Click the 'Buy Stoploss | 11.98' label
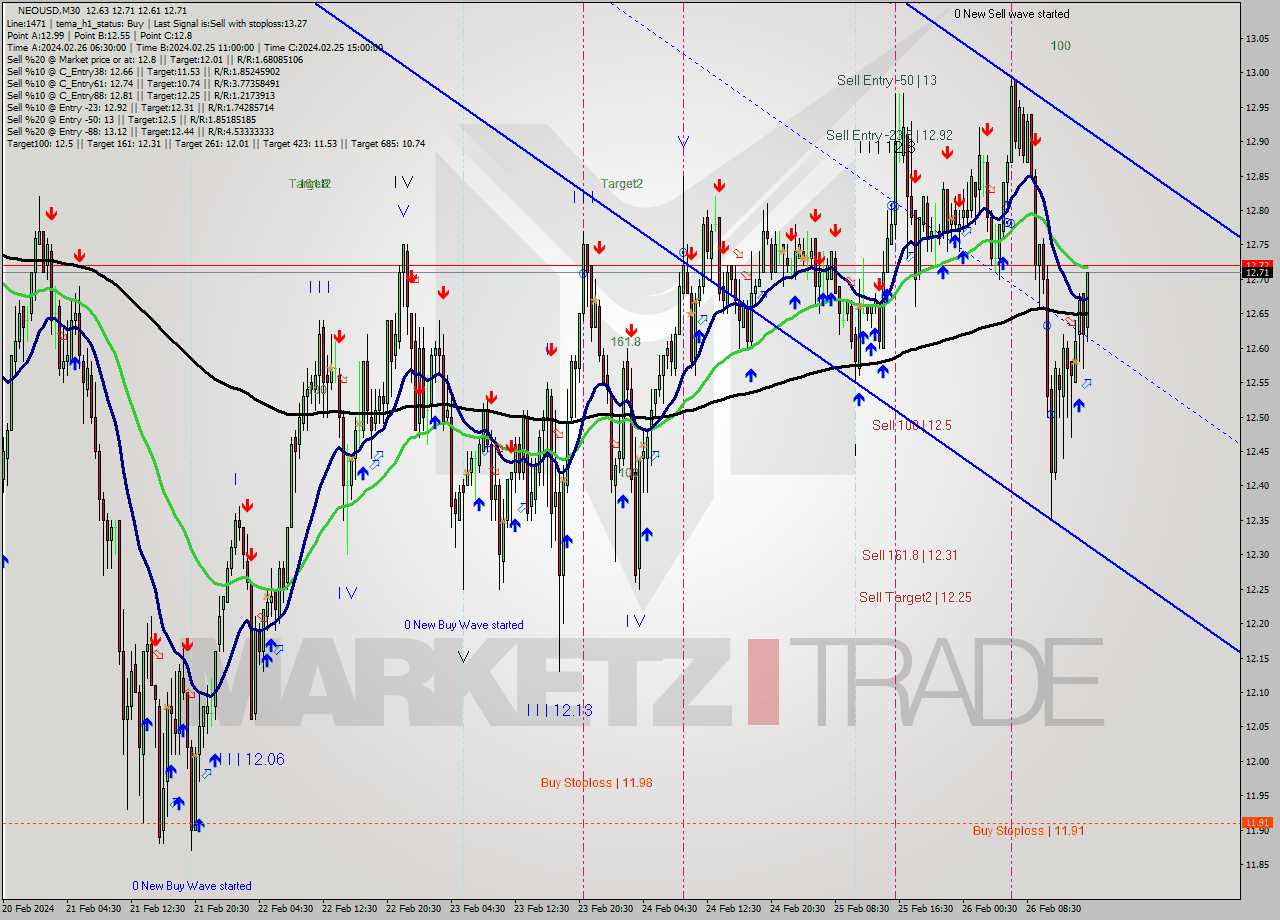 tap(596, 782)
